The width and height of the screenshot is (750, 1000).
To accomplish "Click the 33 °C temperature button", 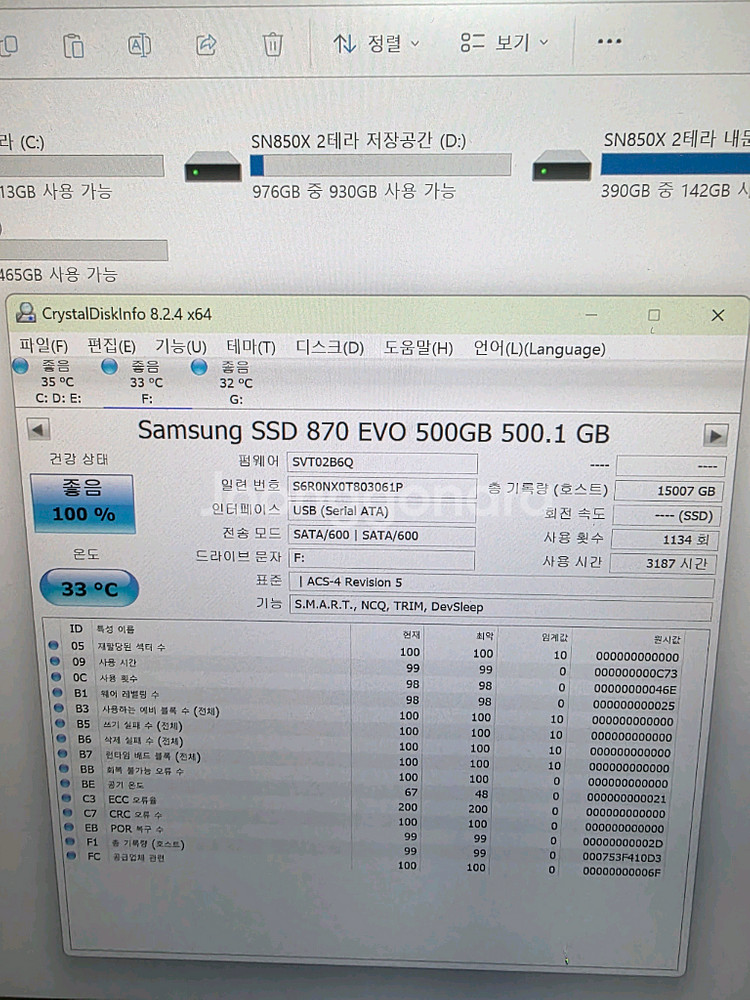I will 89,588.
